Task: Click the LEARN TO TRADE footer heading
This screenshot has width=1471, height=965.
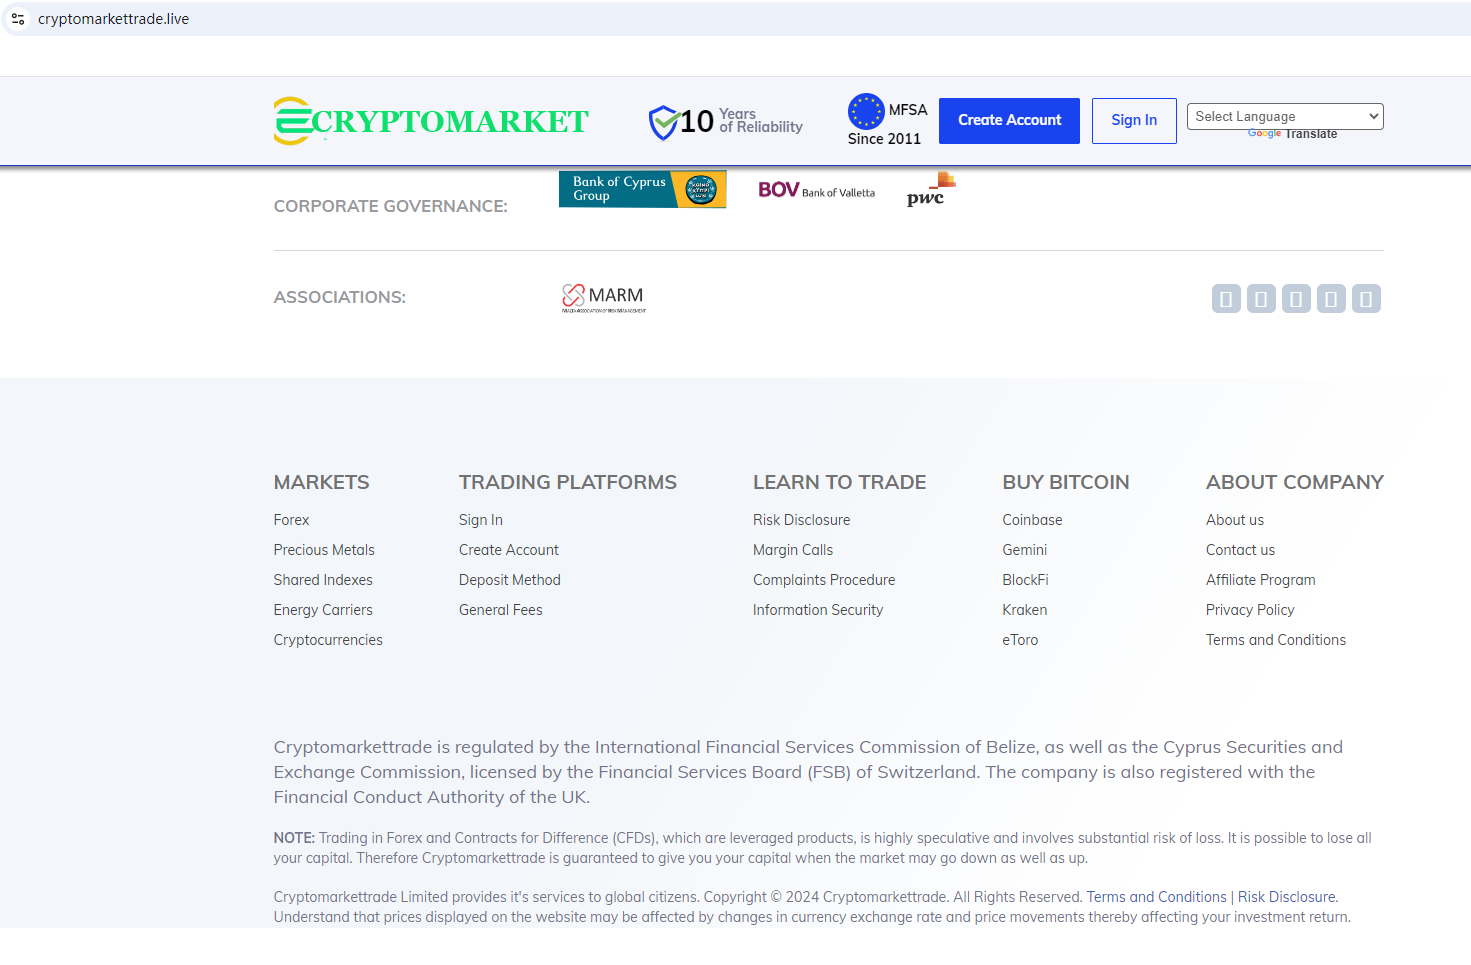Action: click(x=840, y=482)
